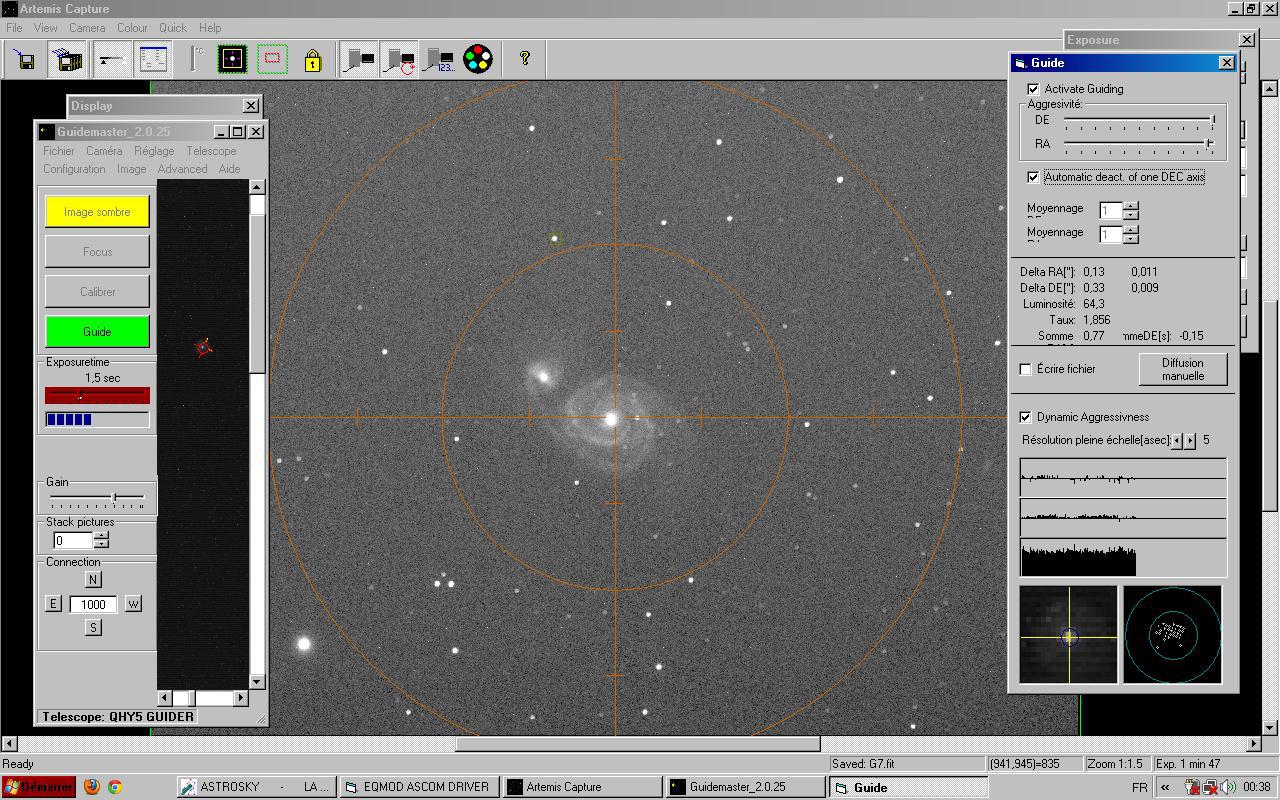Switch to EQMOD ASCOM DRIVER taskbar window
The height and width of the screenshot is (800, 1280).
(x=418, y=787)
